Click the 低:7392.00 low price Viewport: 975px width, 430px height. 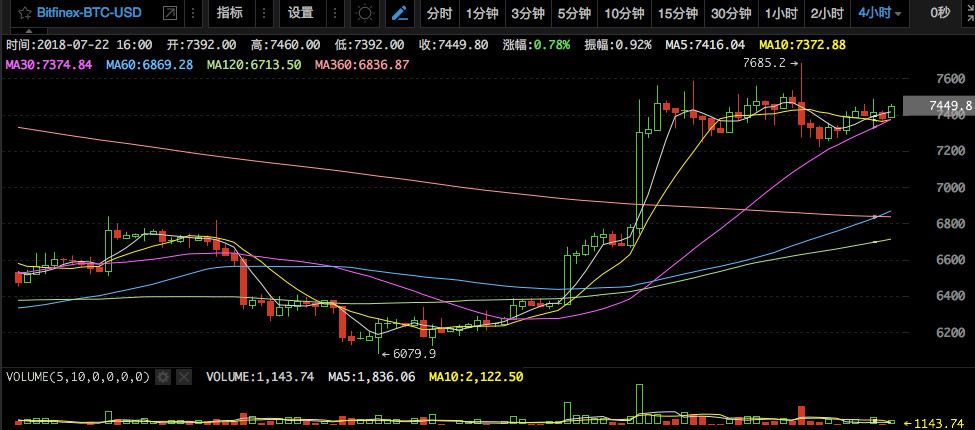tap(369, 45)
